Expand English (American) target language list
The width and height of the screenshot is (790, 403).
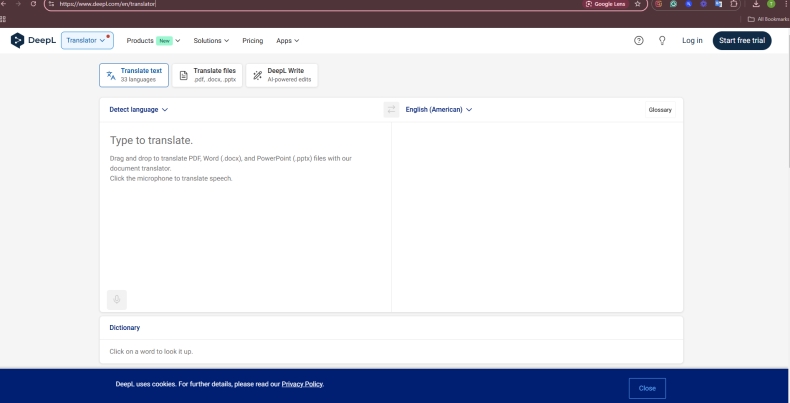(x=438, y=109)
